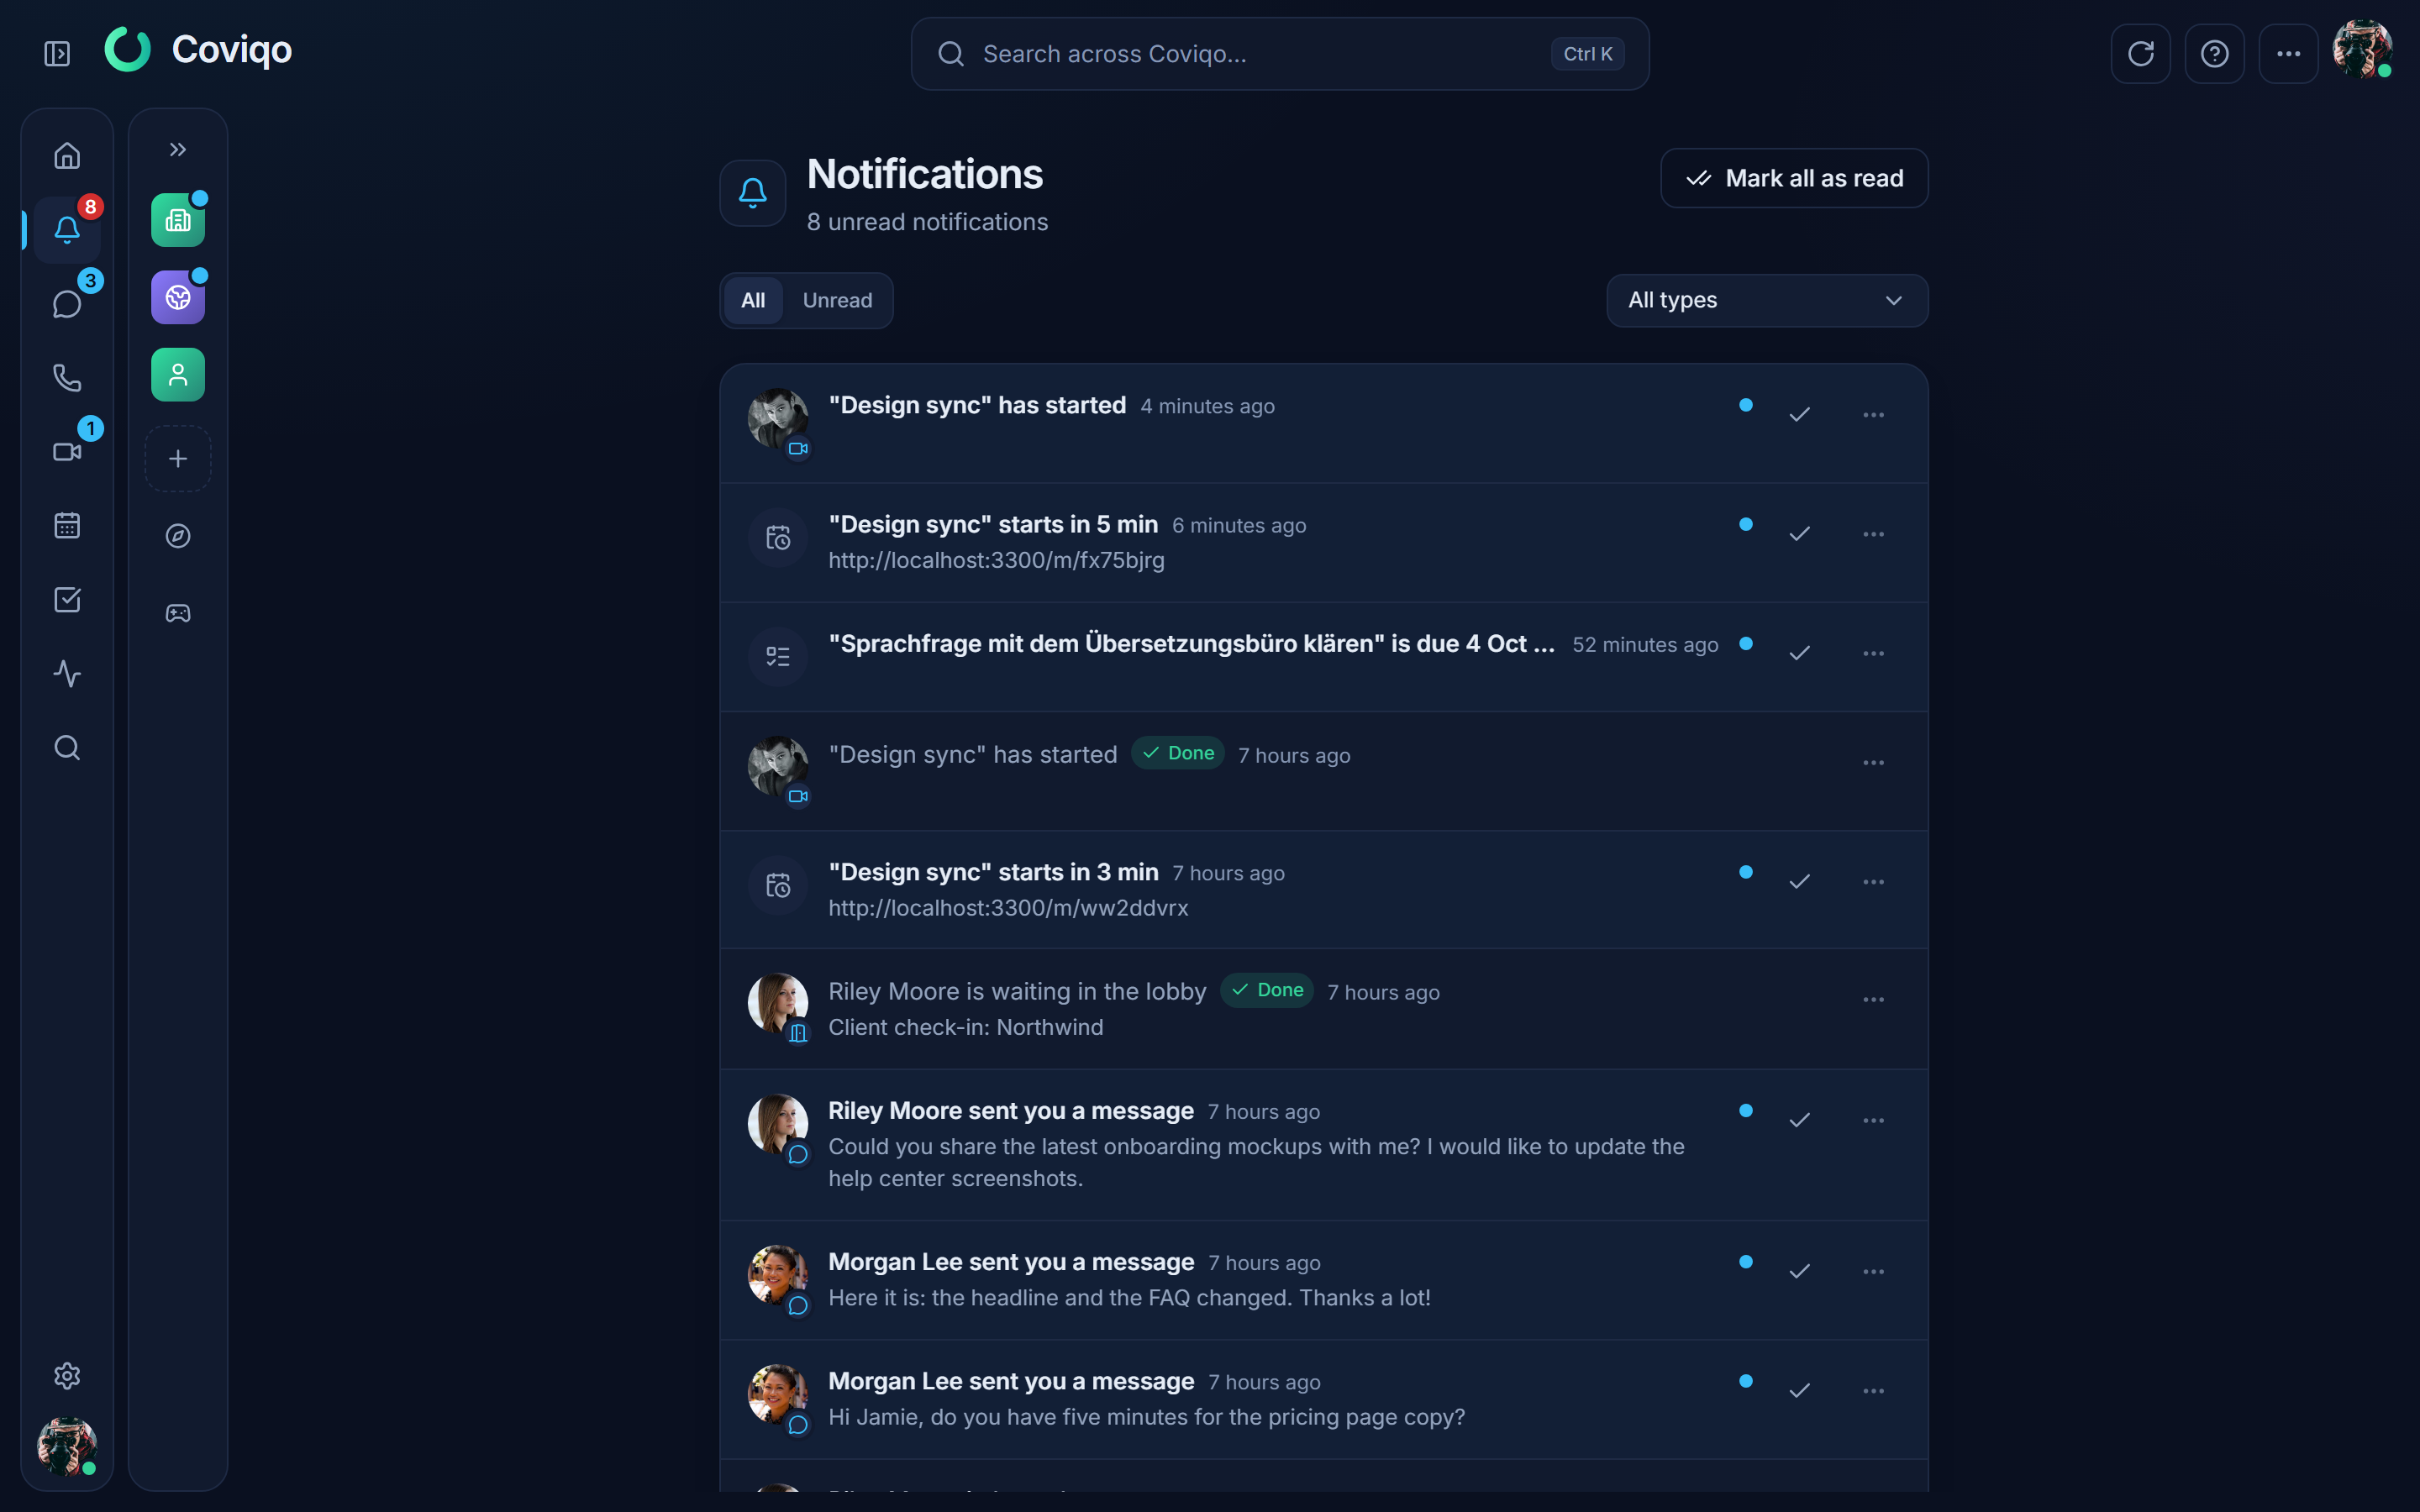Open the video meetings icon with badge 1
This screenshot has width=2420, height=1512.
pos(67,452)
